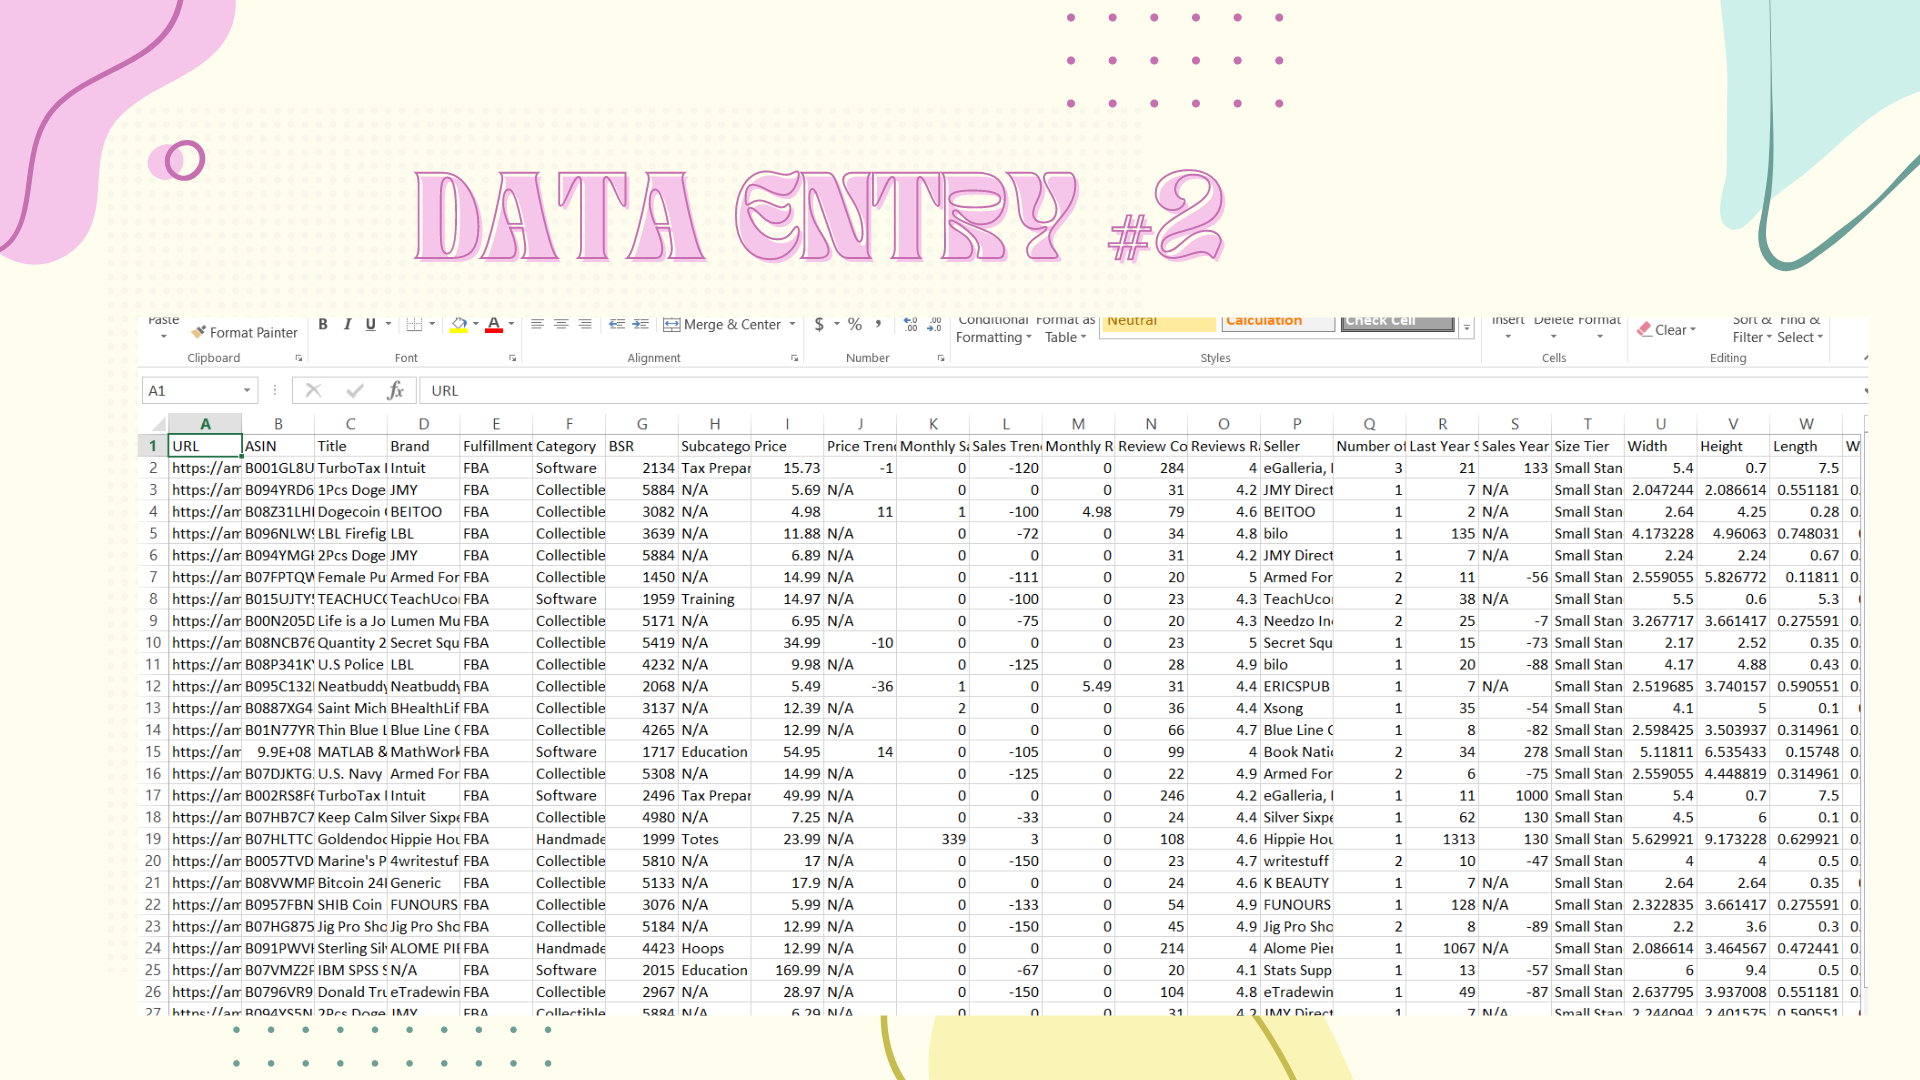1920x1080 pixels.
Task: Open the Name Box dropdown
Action: 247,390
